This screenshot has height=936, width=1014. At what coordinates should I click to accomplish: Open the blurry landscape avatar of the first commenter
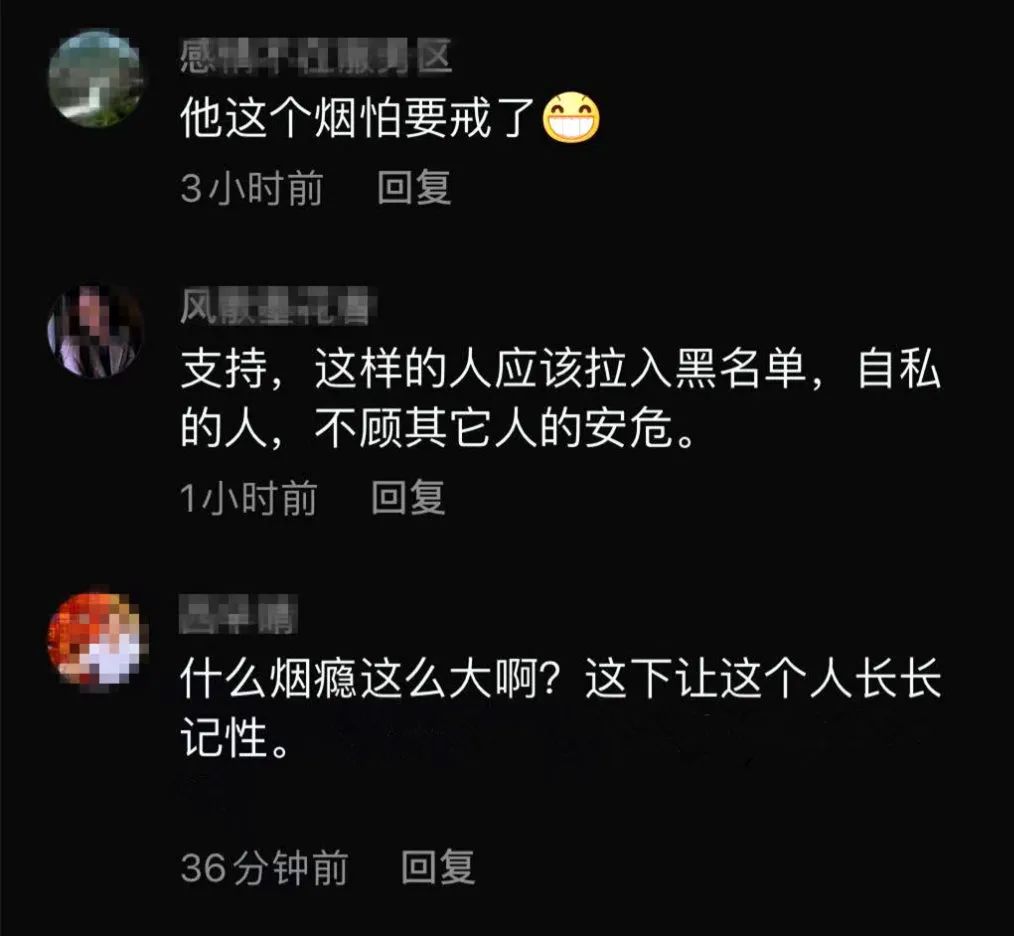(96, 78)
